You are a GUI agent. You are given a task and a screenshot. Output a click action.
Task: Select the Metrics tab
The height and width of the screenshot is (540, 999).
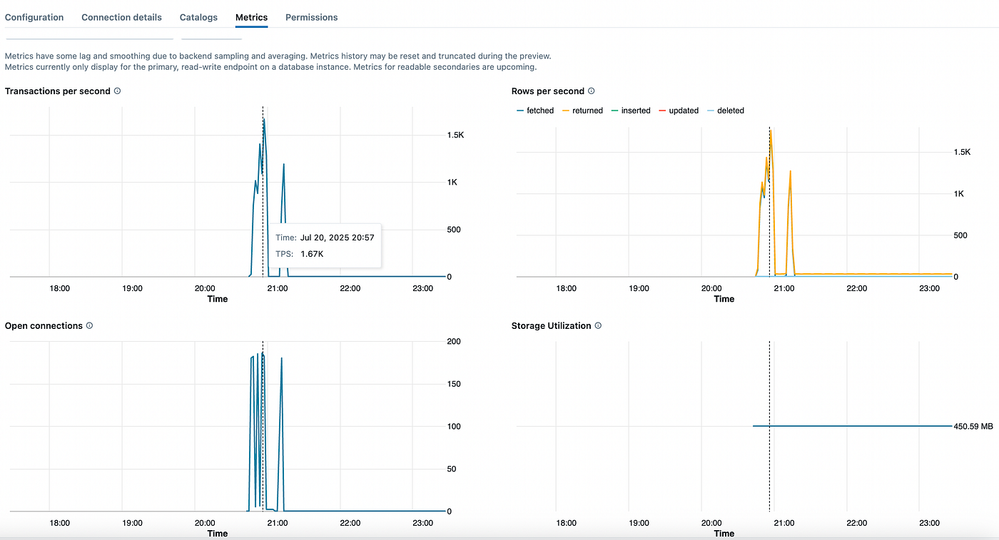(251, 18)
